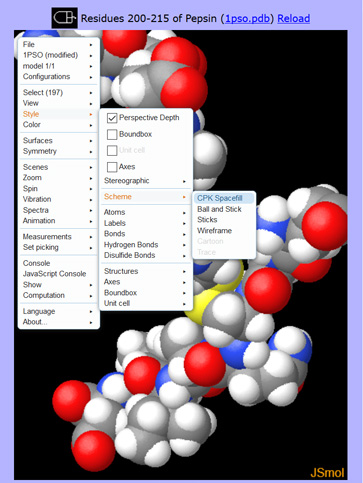Enable the Axes checkbox
Viewport: 363px width, 483px height.
click(x=112, y=167)
